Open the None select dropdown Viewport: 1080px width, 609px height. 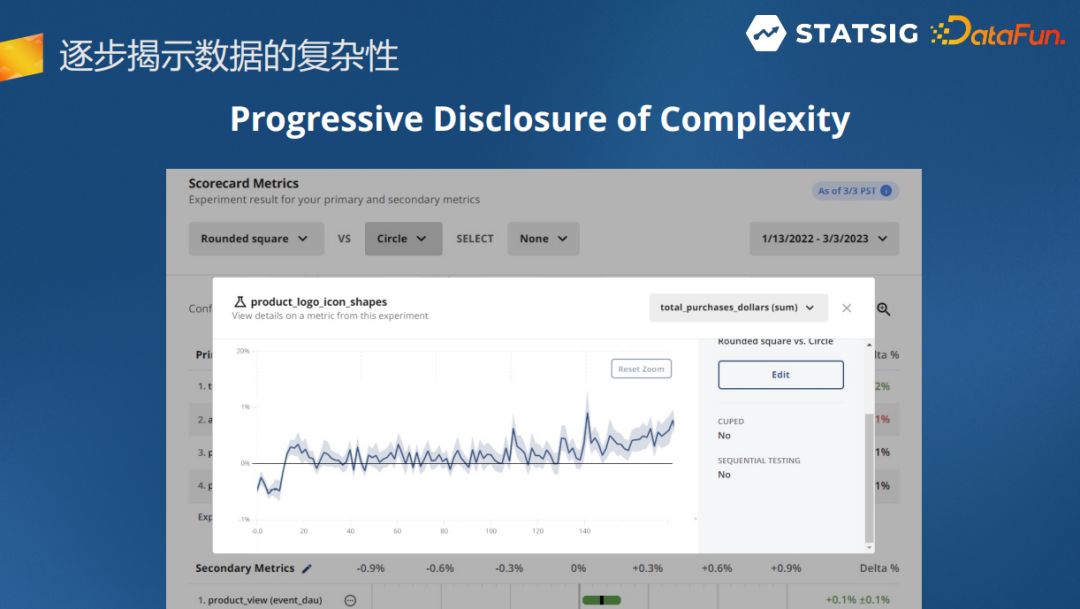click(x=543, y=239)
